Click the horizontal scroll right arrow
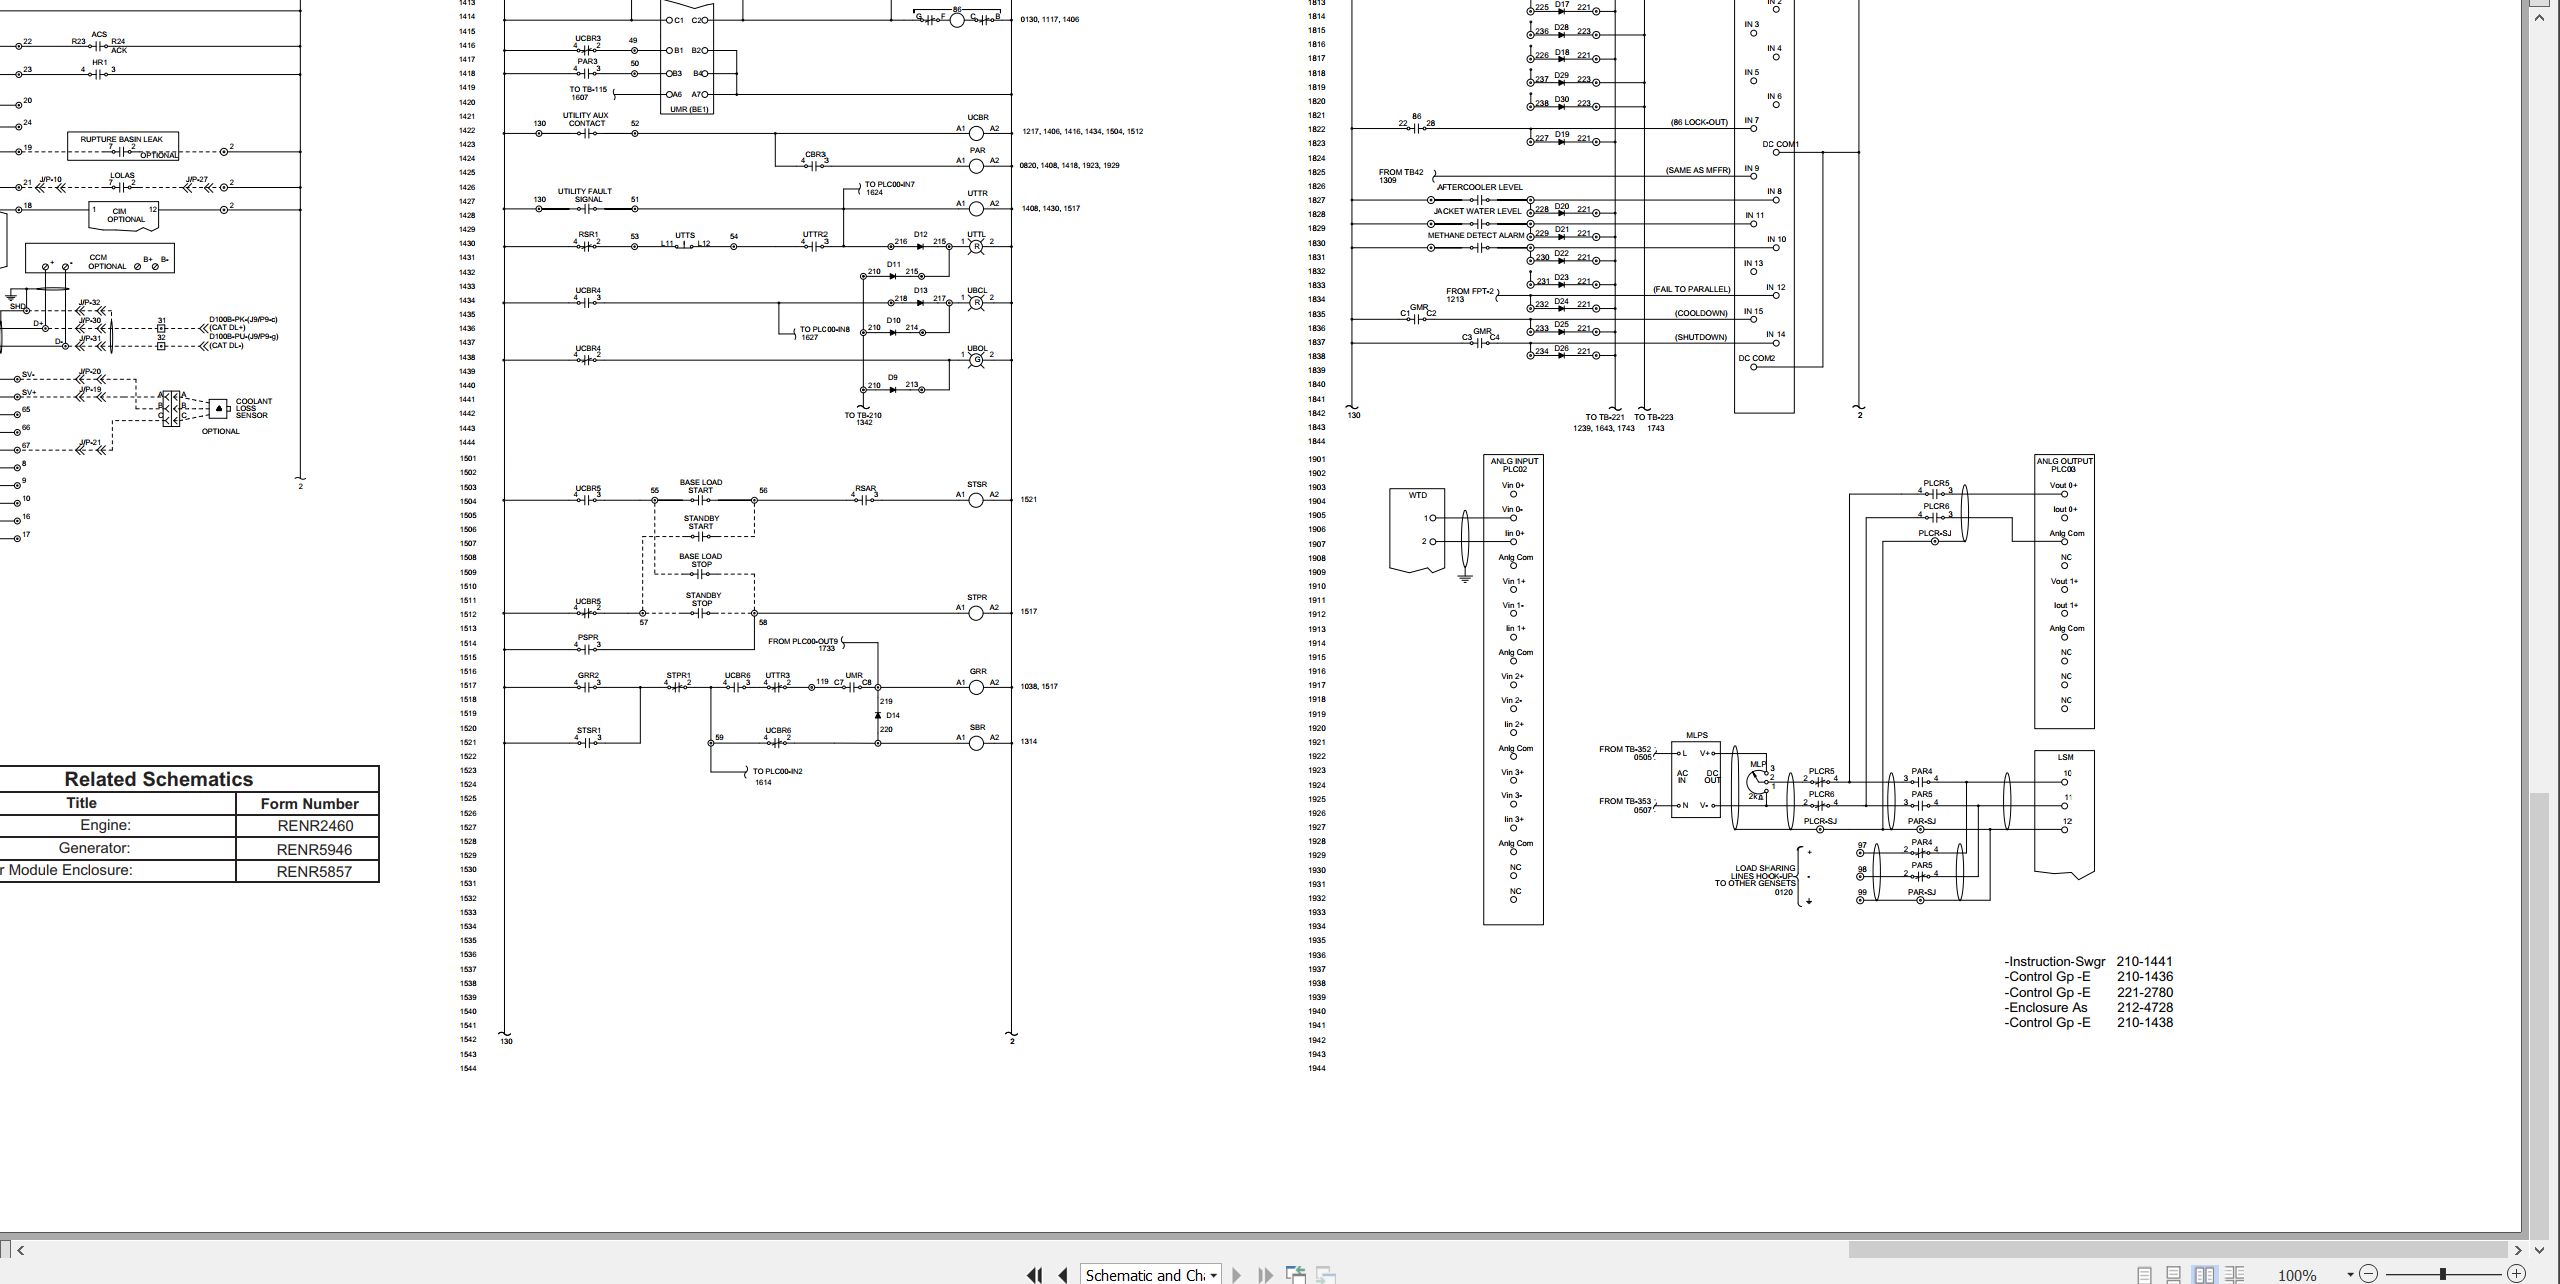Image resolution: width=2560 pixels, height=1284 pixels. 2518,1249
